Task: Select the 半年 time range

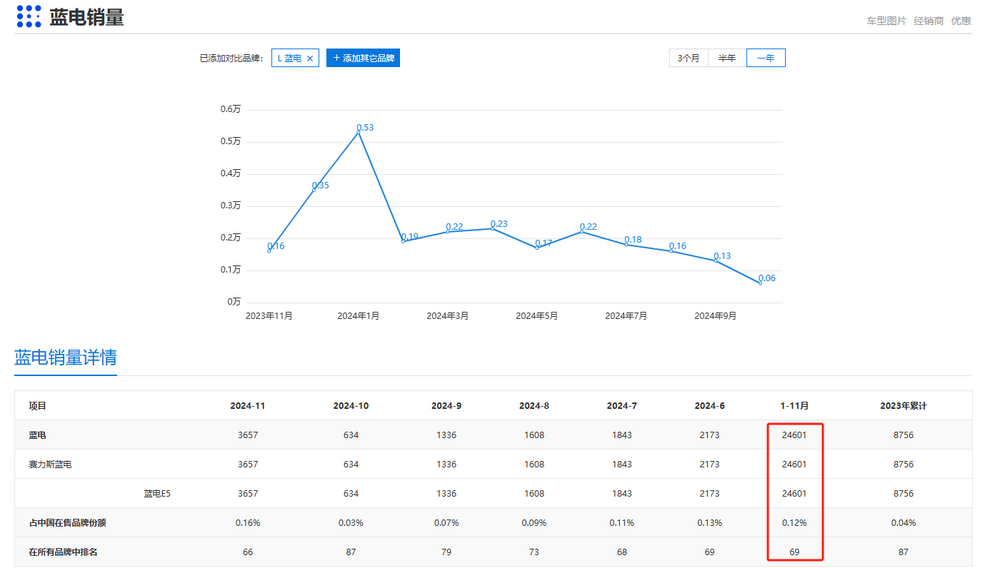Action: pyautogui.click(x=727, y=58)
